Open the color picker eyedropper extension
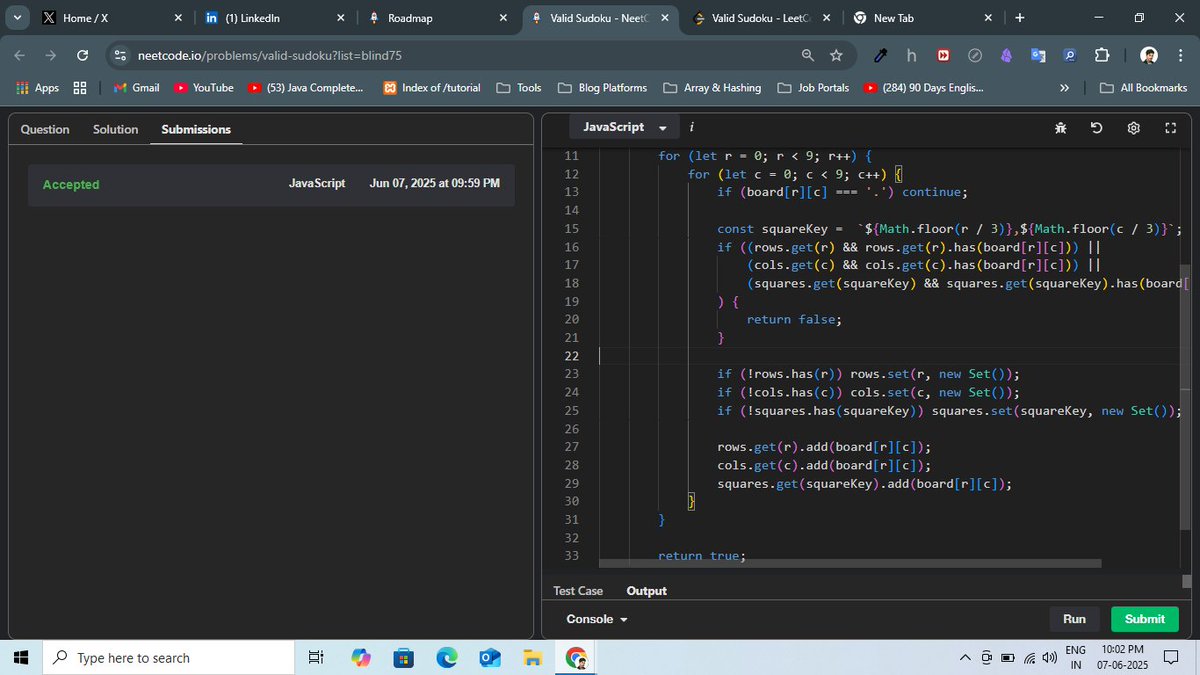The width and height of the screenshot is (1200, 675). [880, 56]
